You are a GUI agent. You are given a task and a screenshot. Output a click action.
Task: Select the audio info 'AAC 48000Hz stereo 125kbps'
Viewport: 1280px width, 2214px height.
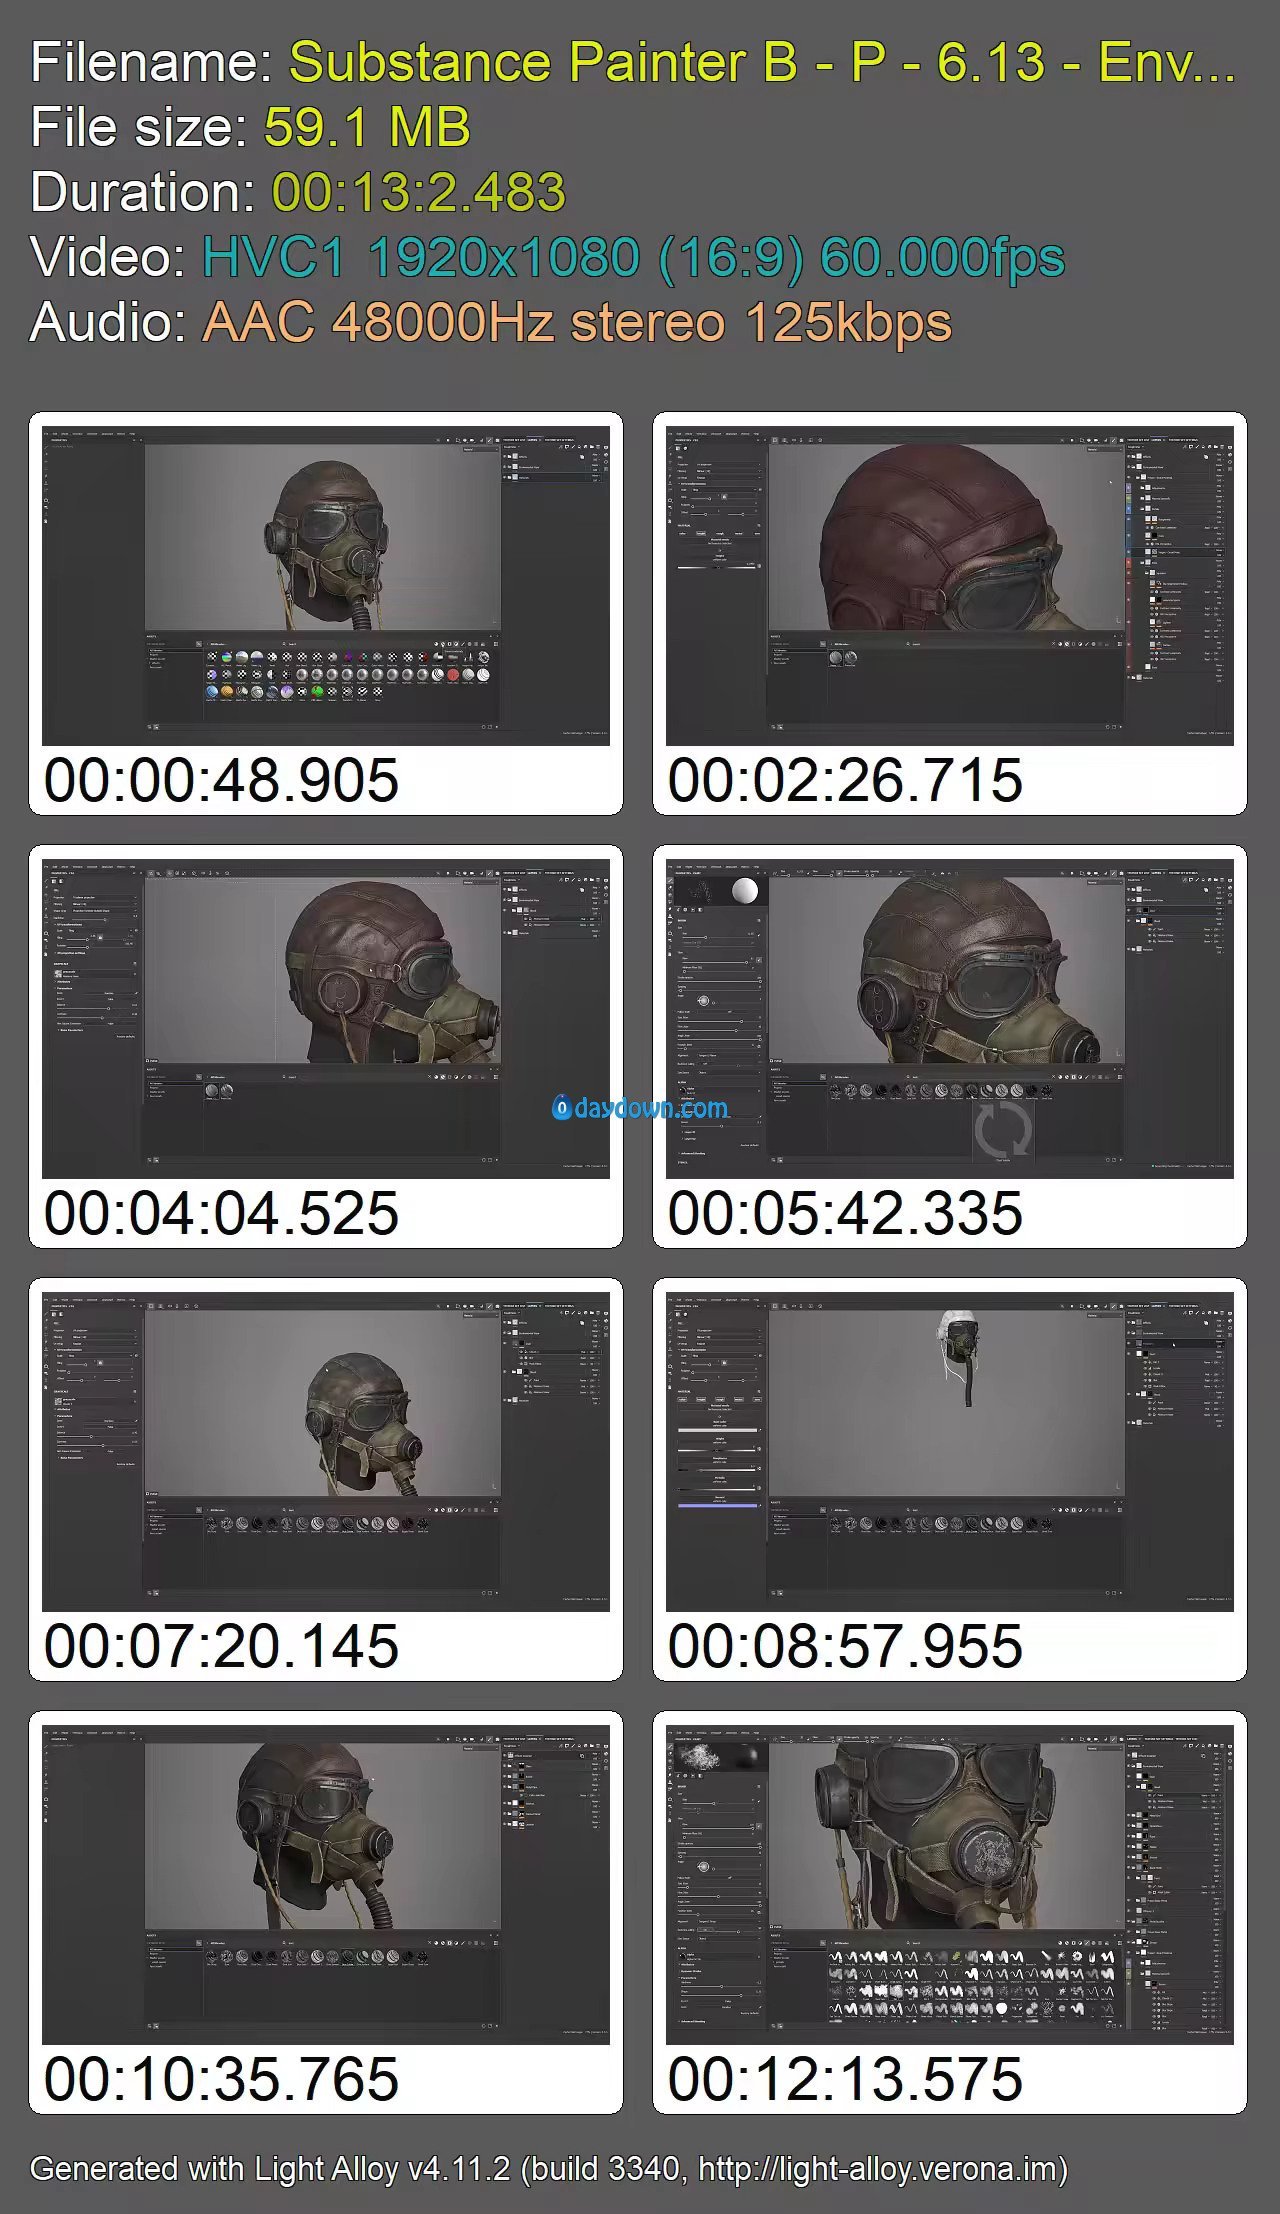[x=577, y=322]
